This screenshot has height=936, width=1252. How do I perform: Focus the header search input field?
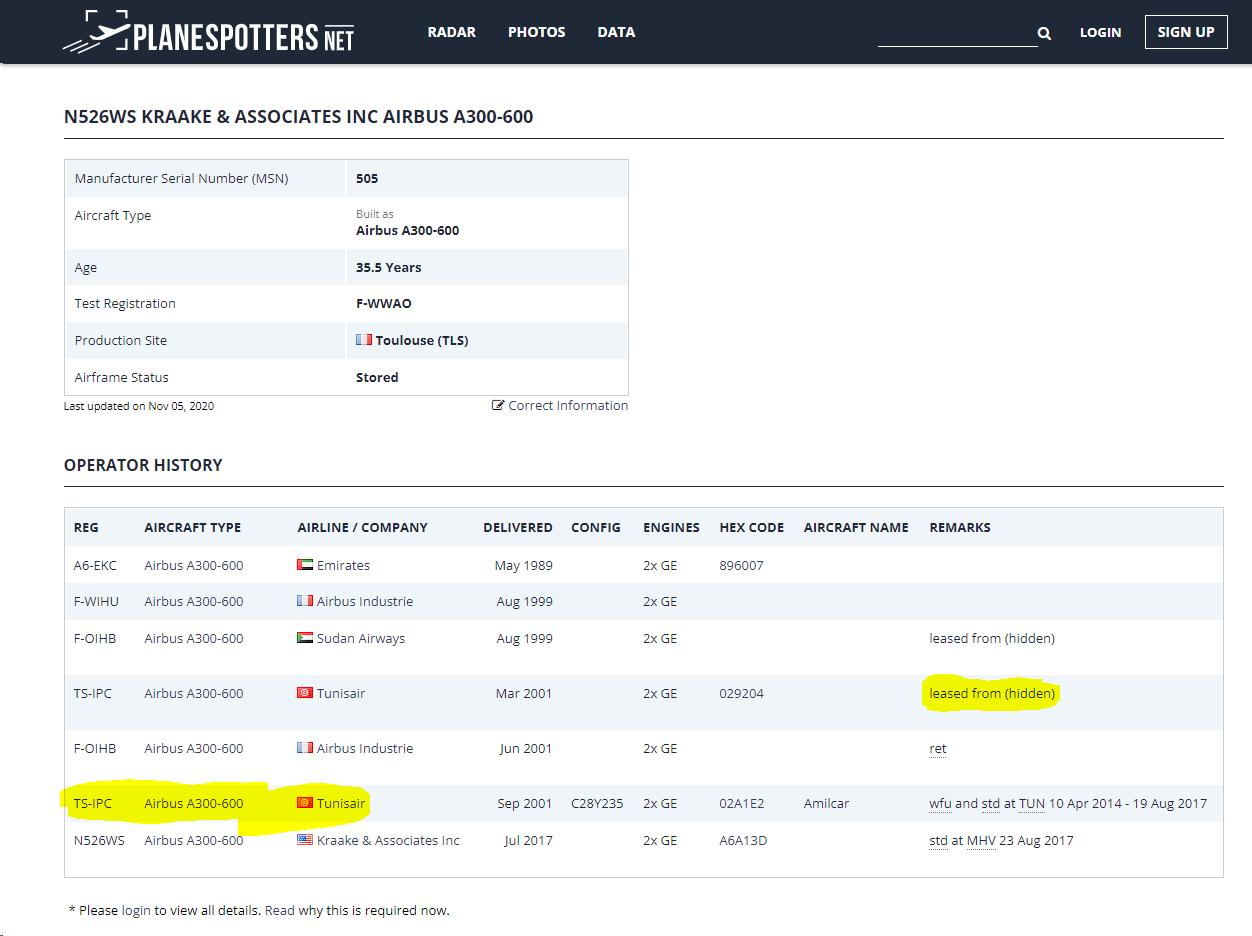click(x=956, y=33)
